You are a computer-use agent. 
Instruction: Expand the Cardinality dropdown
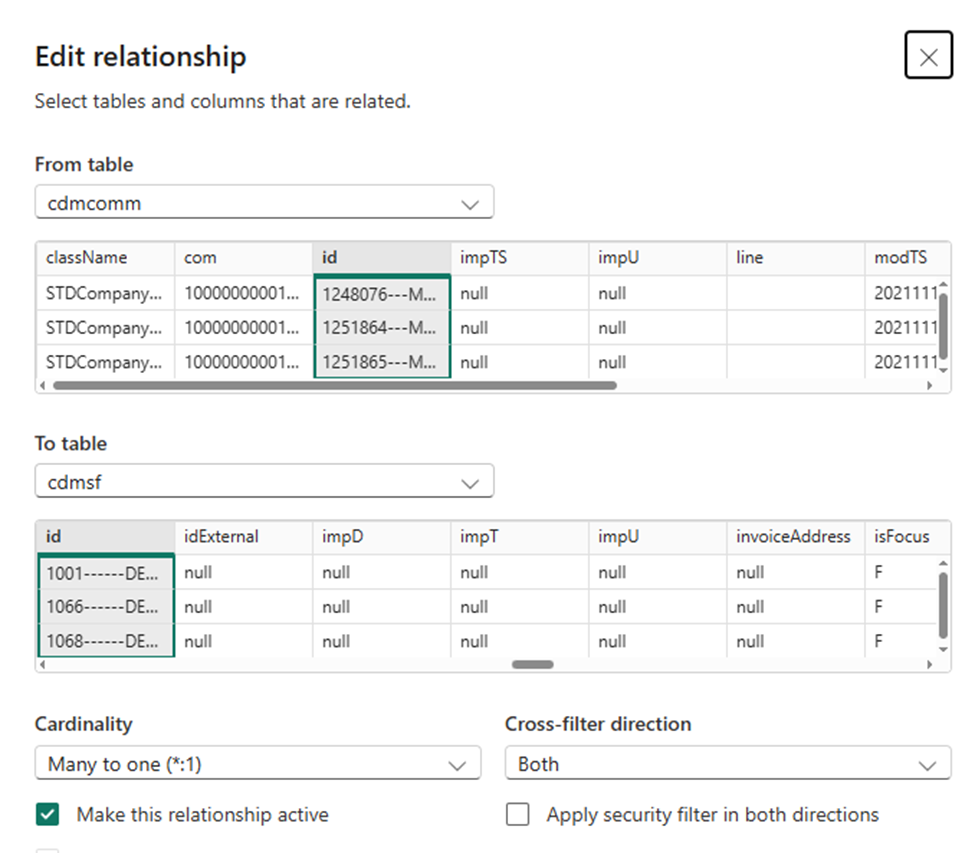coord(258,763)
